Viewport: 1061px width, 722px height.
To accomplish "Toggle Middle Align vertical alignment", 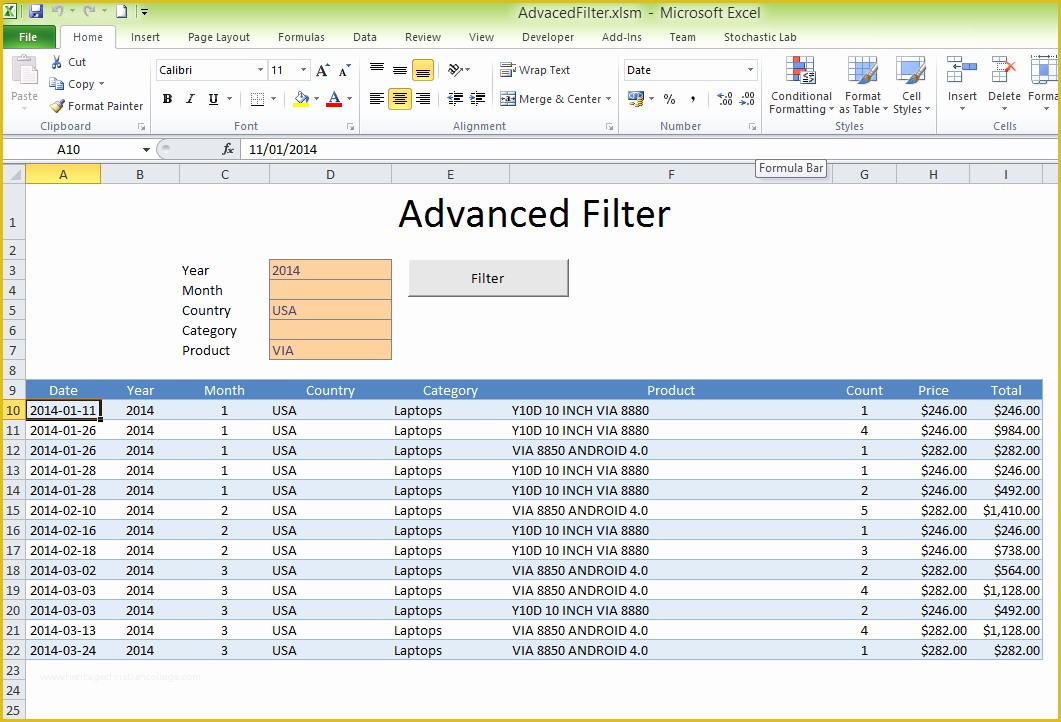I will point(400,70).
